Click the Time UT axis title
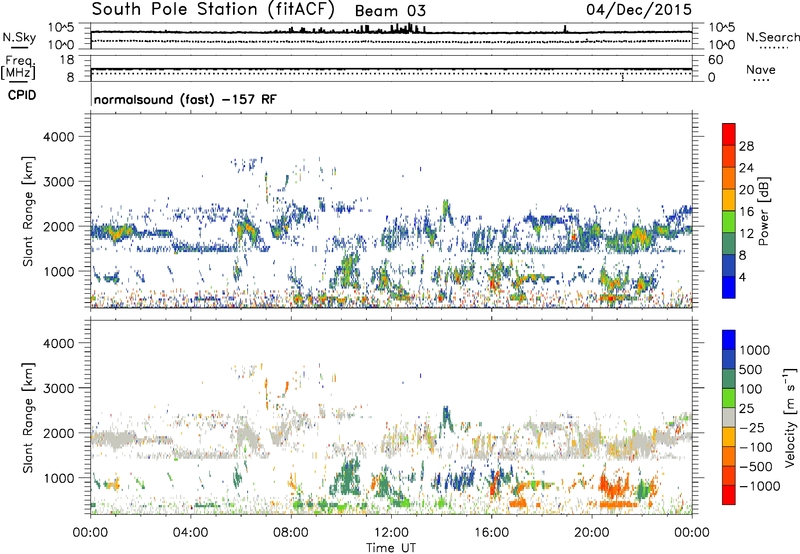 (391, 548)
